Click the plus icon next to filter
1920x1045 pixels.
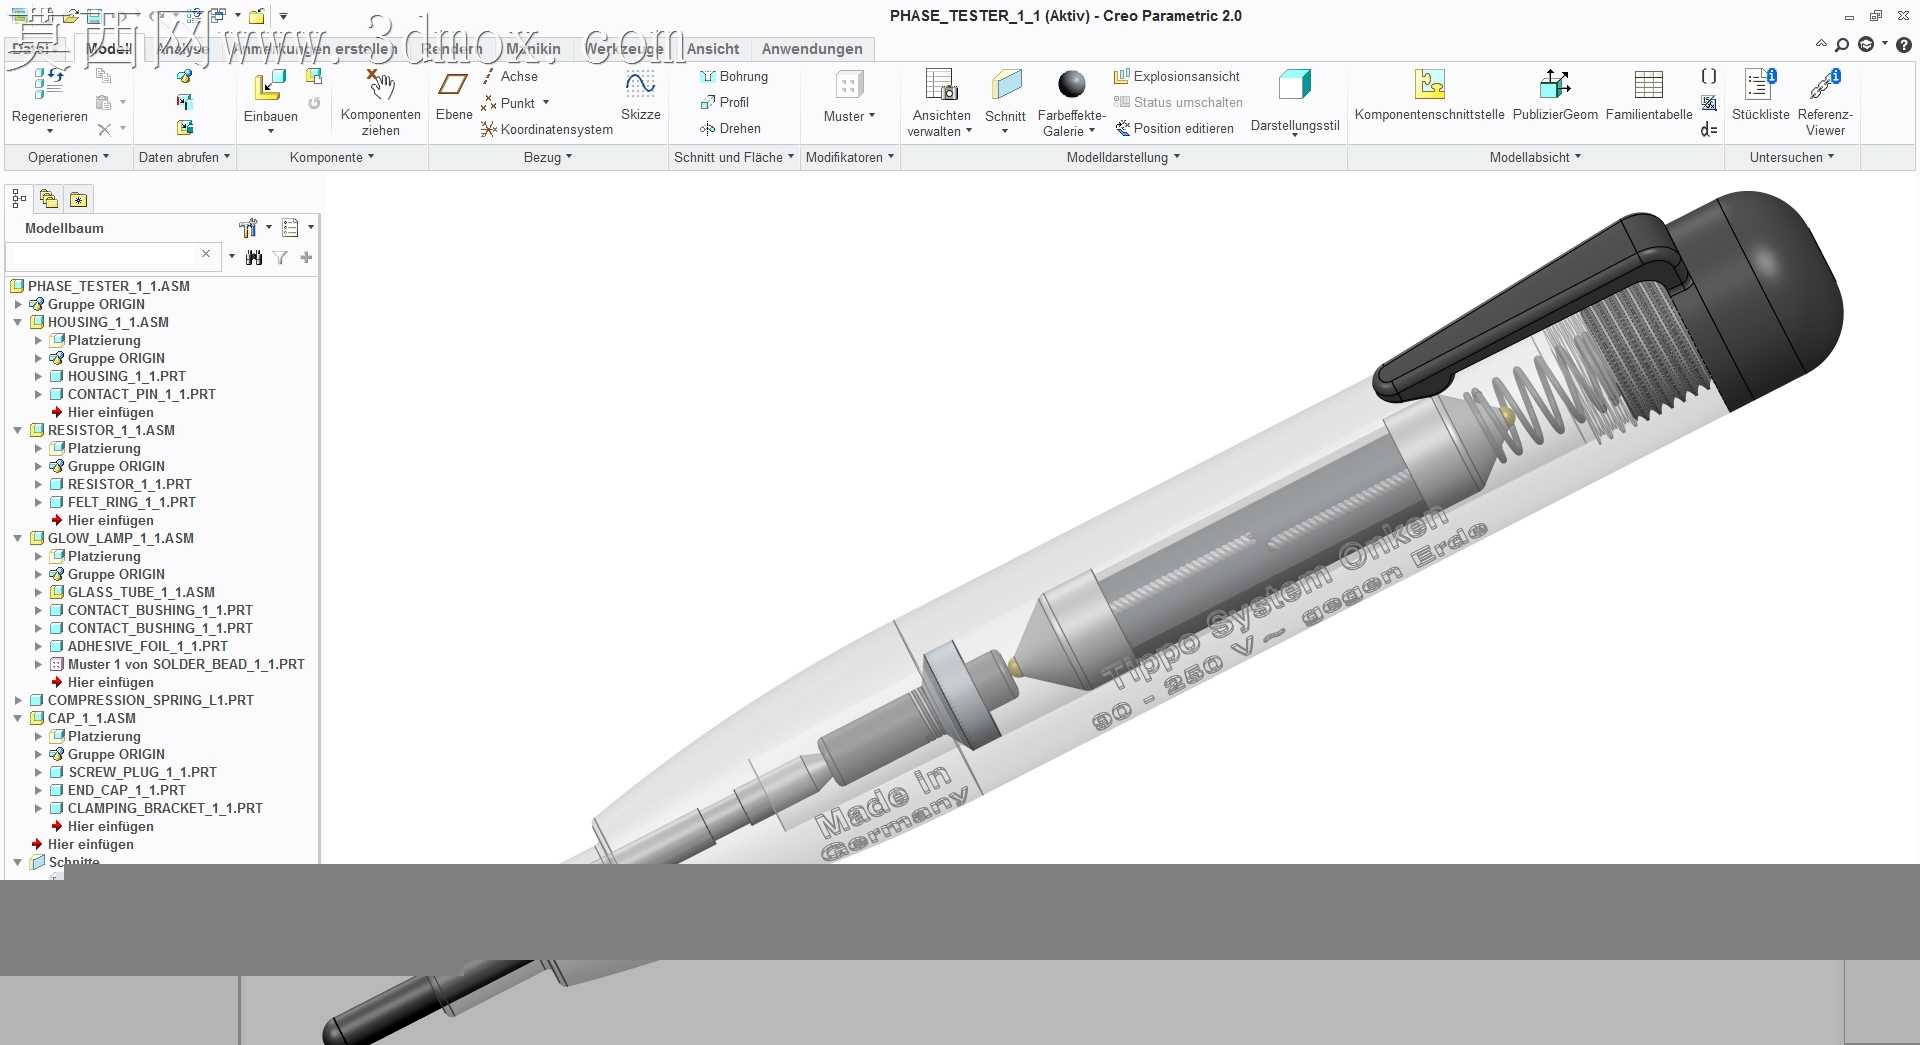[x=306, y=258]
